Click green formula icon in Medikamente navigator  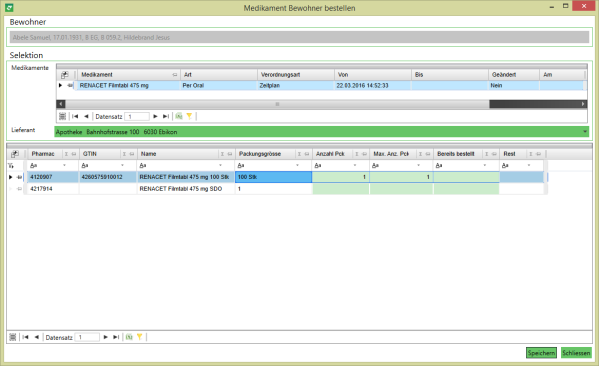tap(179, 116)
